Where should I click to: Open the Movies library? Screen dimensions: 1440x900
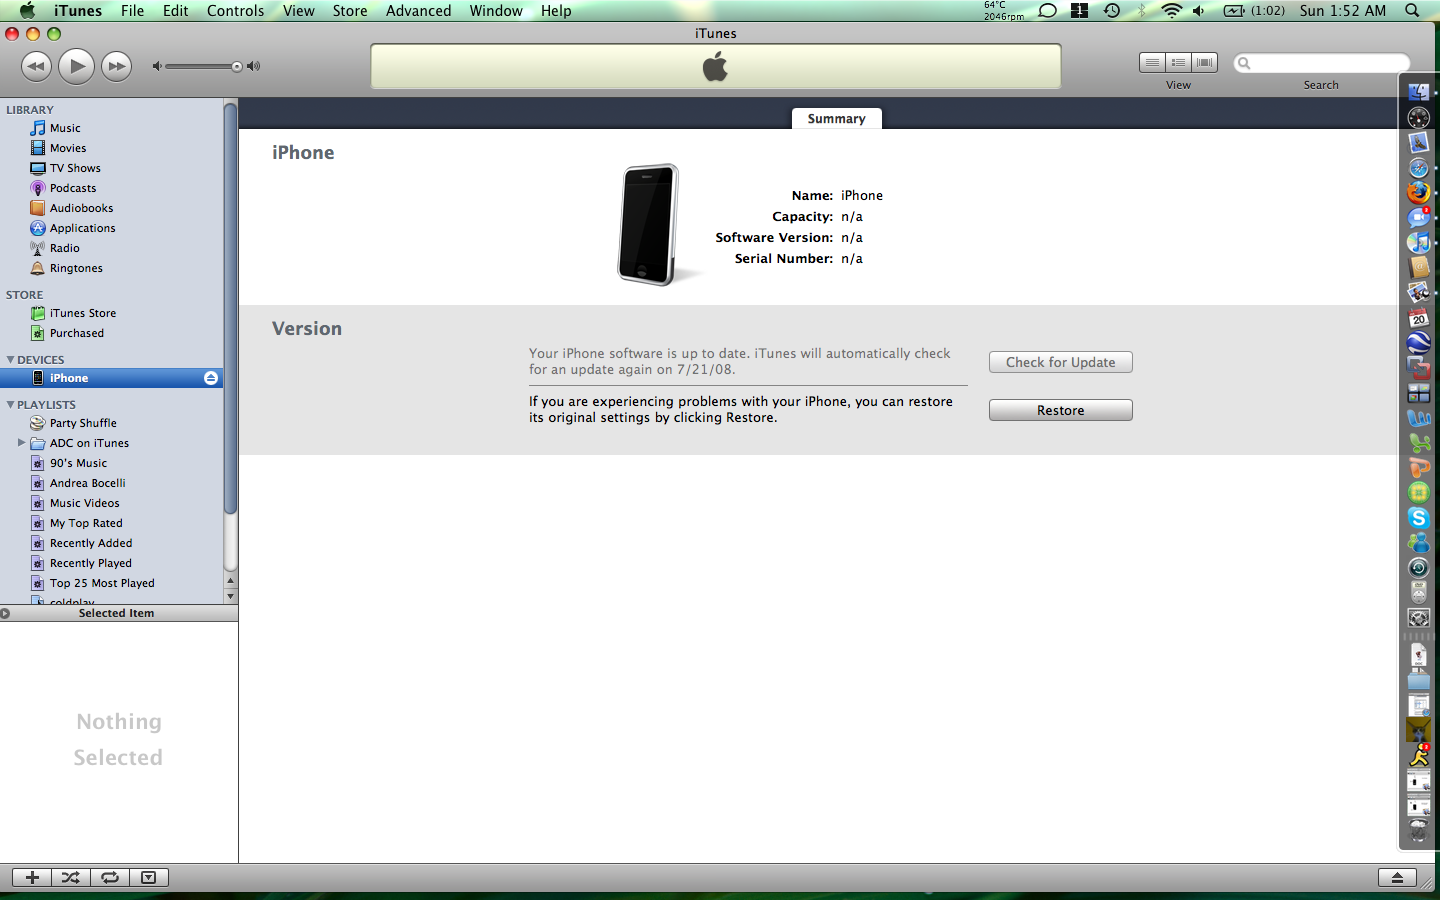68,148
